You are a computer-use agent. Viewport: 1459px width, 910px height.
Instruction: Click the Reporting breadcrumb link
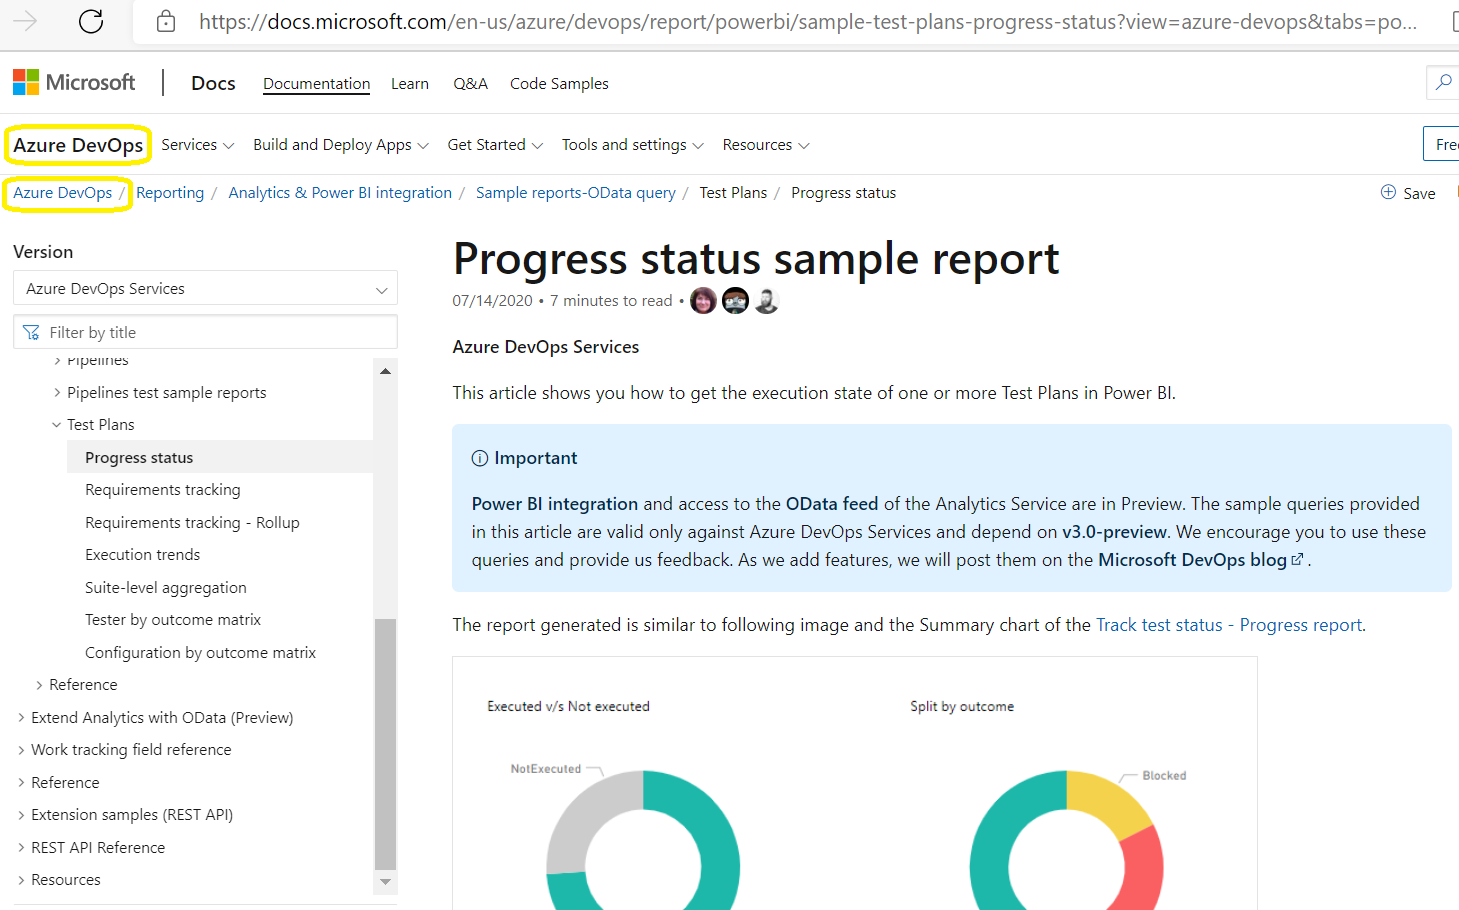(x=170, y=192)
